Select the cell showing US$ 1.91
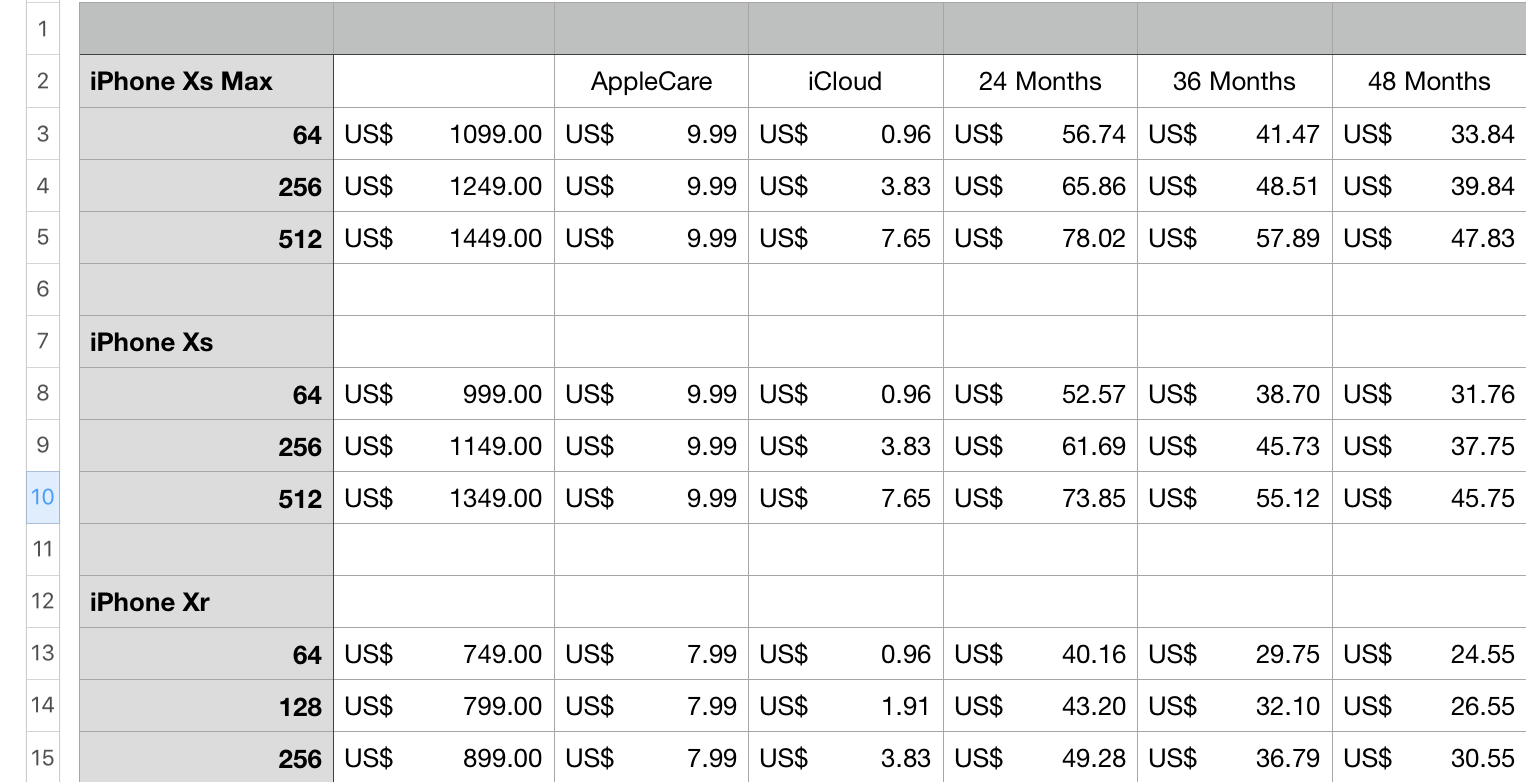Image resolution: width=1526 pixels, height=782 pixels. pyautogui.click(x=845, y=706)
